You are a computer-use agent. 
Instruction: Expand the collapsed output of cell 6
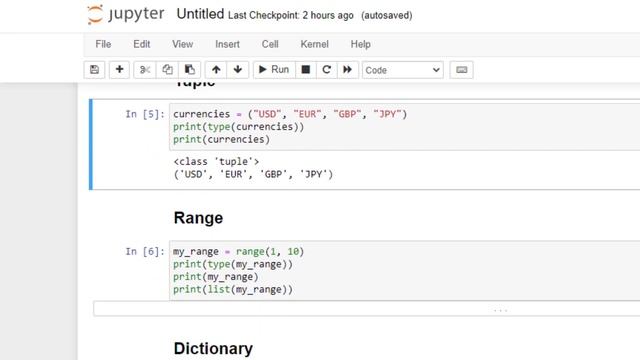(367, 309)
